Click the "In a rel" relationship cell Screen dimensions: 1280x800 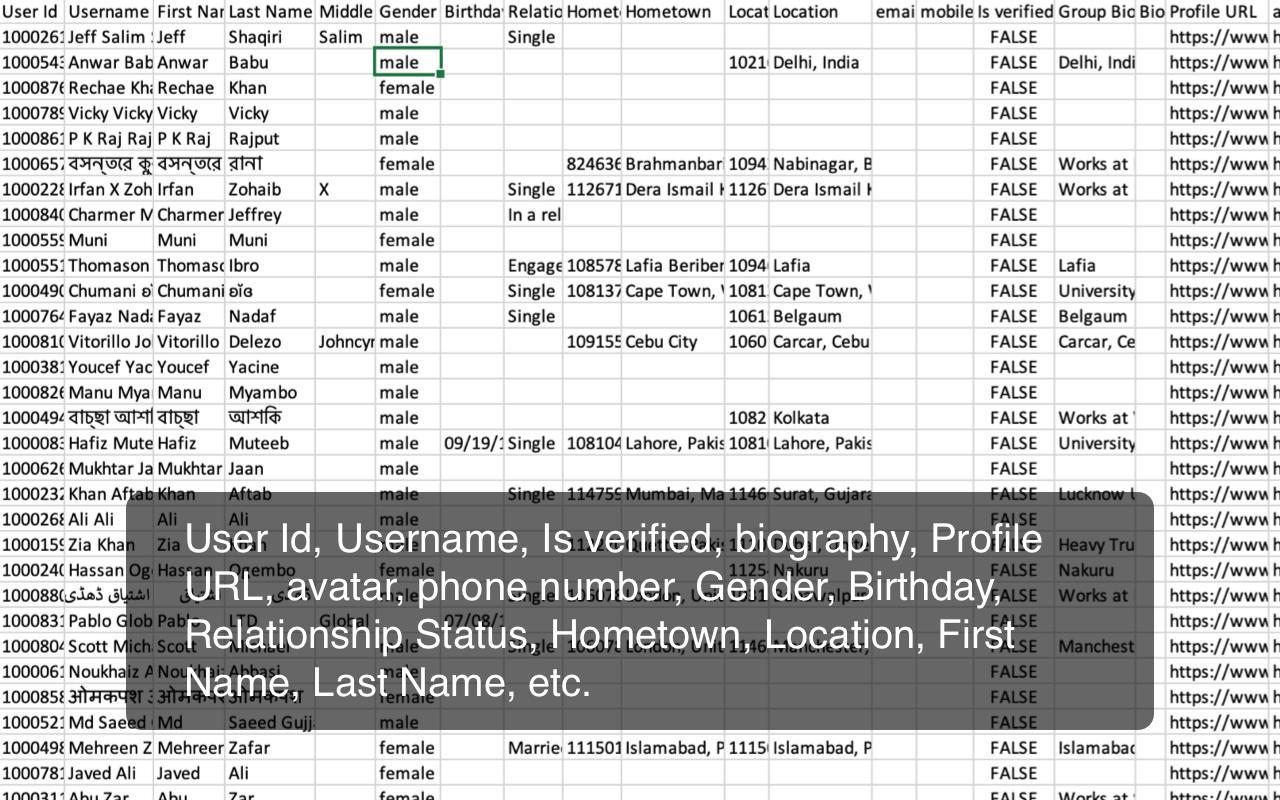coord(534,215)
